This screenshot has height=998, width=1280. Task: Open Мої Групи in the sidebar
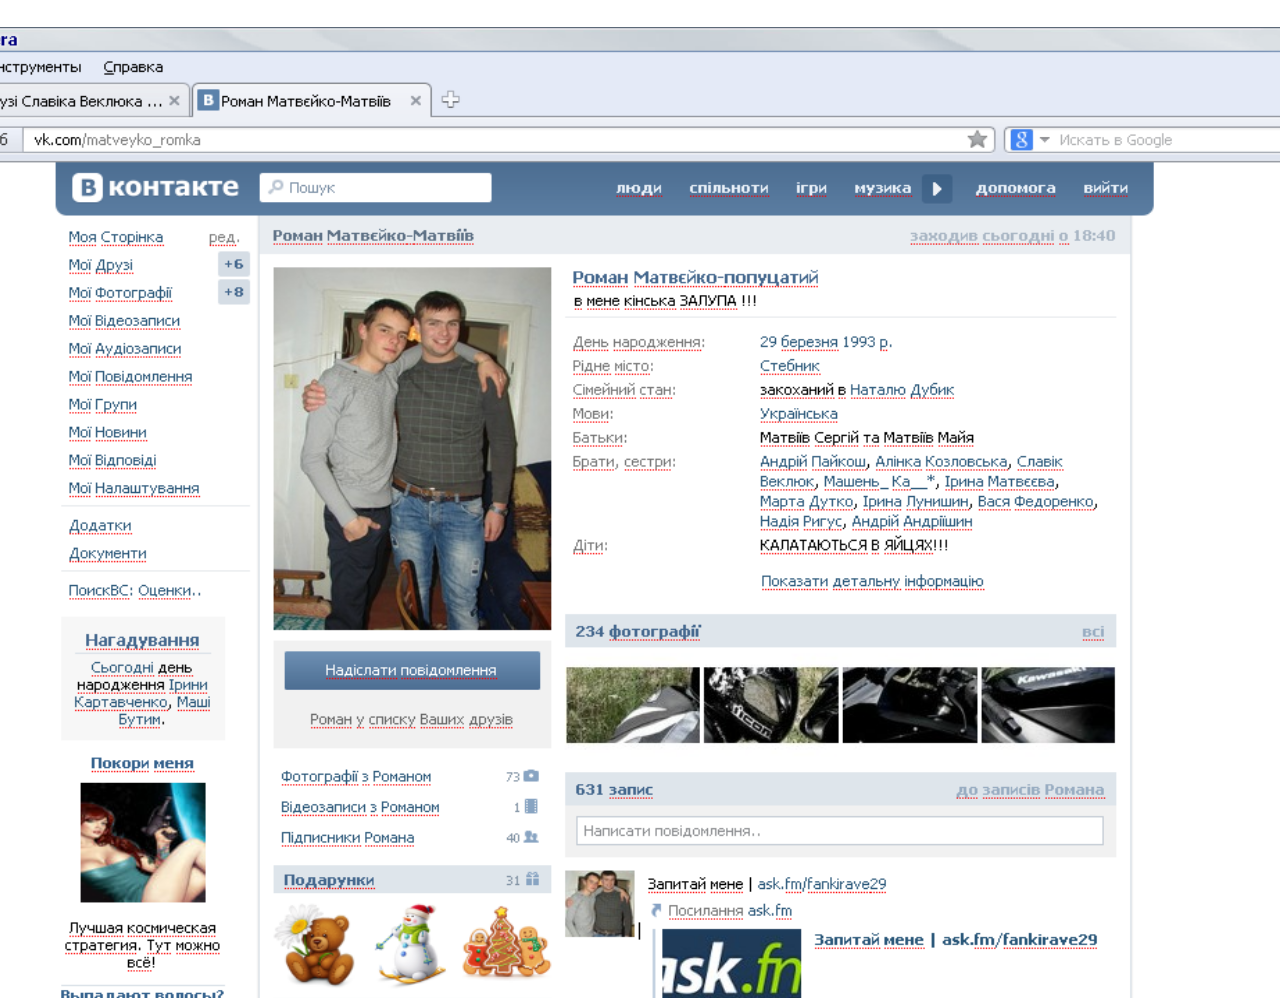coord(103,405)
